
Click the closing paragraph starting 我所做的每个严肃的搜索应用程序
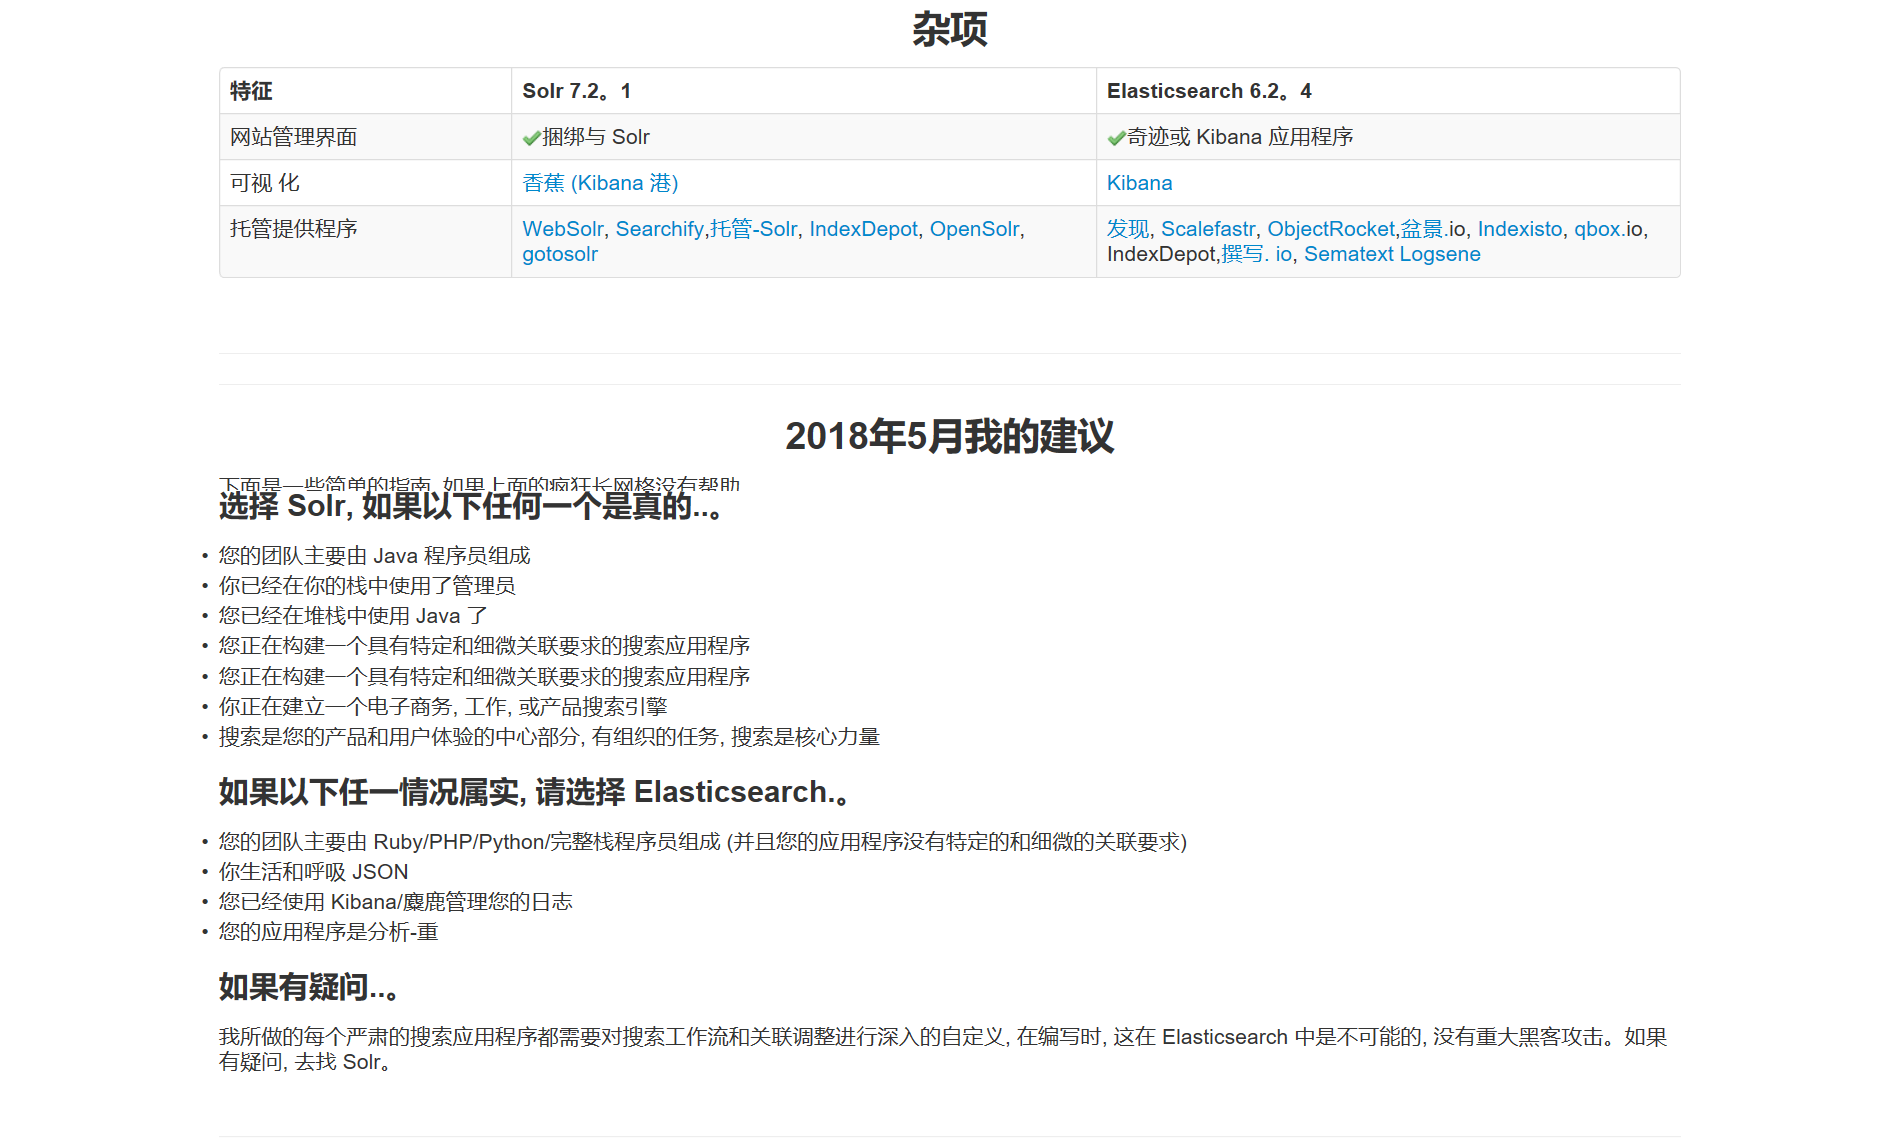click(x=943, y=1050)
